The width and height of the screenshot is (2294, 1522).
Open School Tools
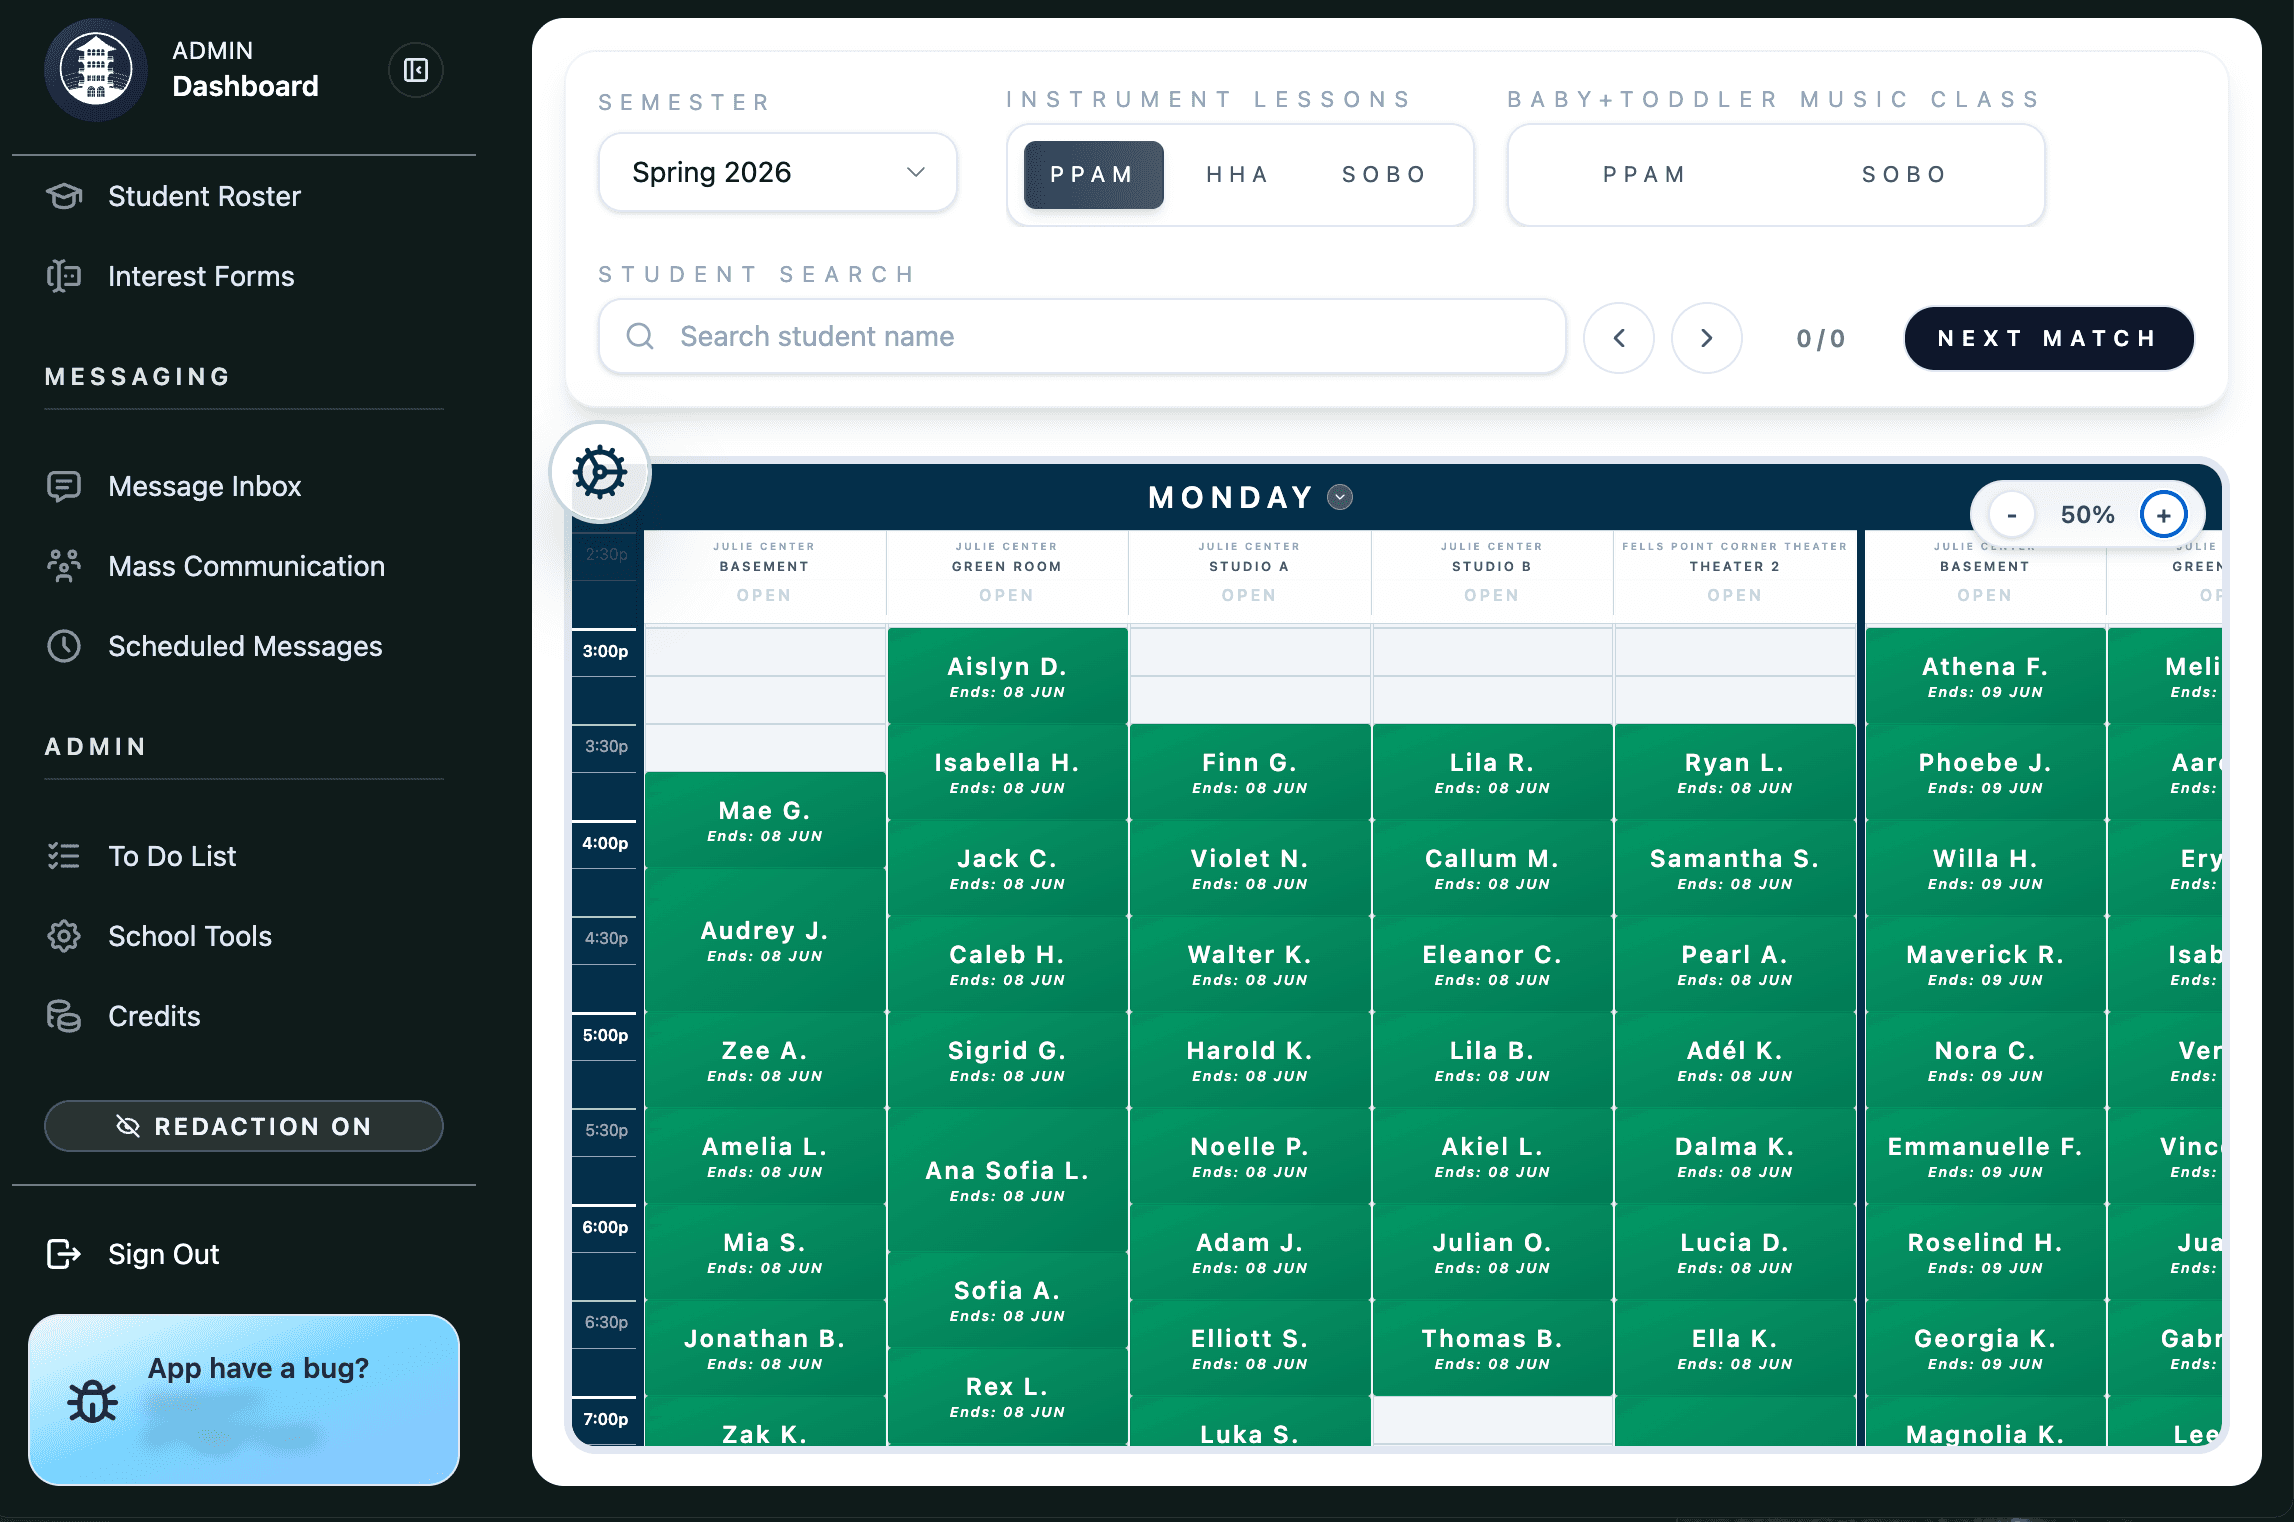[x=189, y=936]
